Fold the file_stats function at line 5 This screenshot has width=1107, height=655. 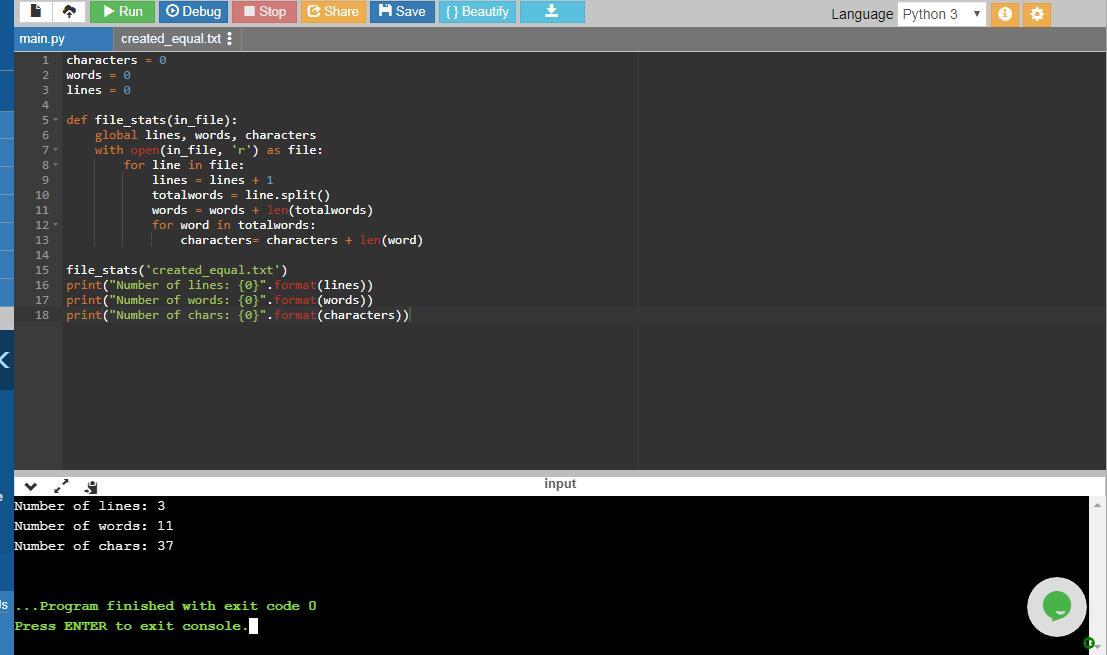(56, 120)
